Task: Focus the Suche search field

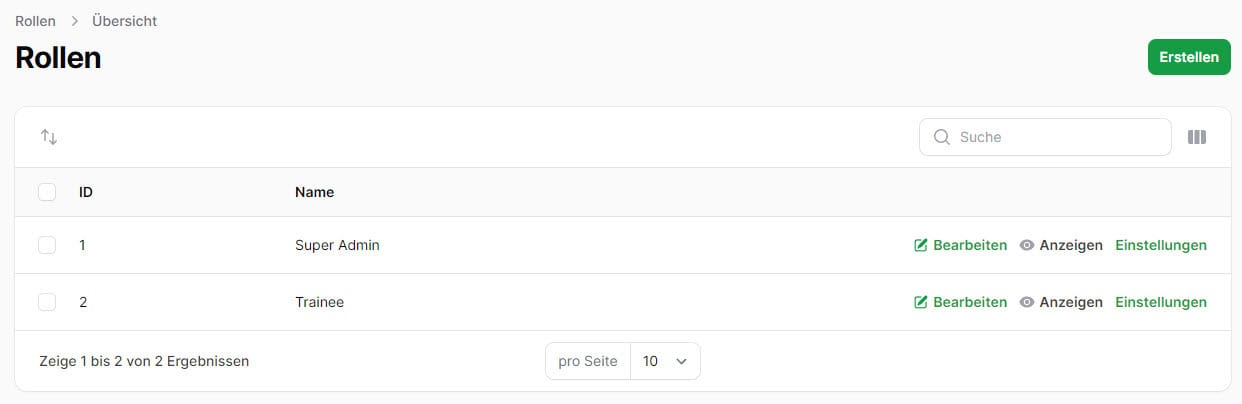Action: tap(1045, 137)
